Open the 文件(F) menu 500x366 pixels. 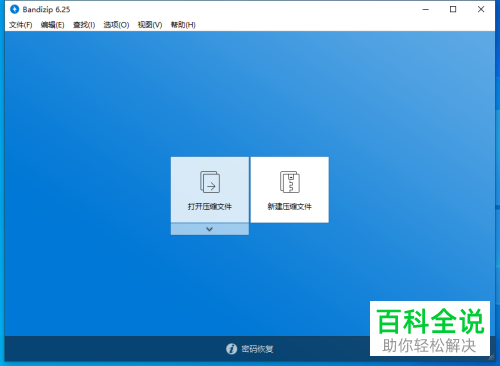click(21, 25)
